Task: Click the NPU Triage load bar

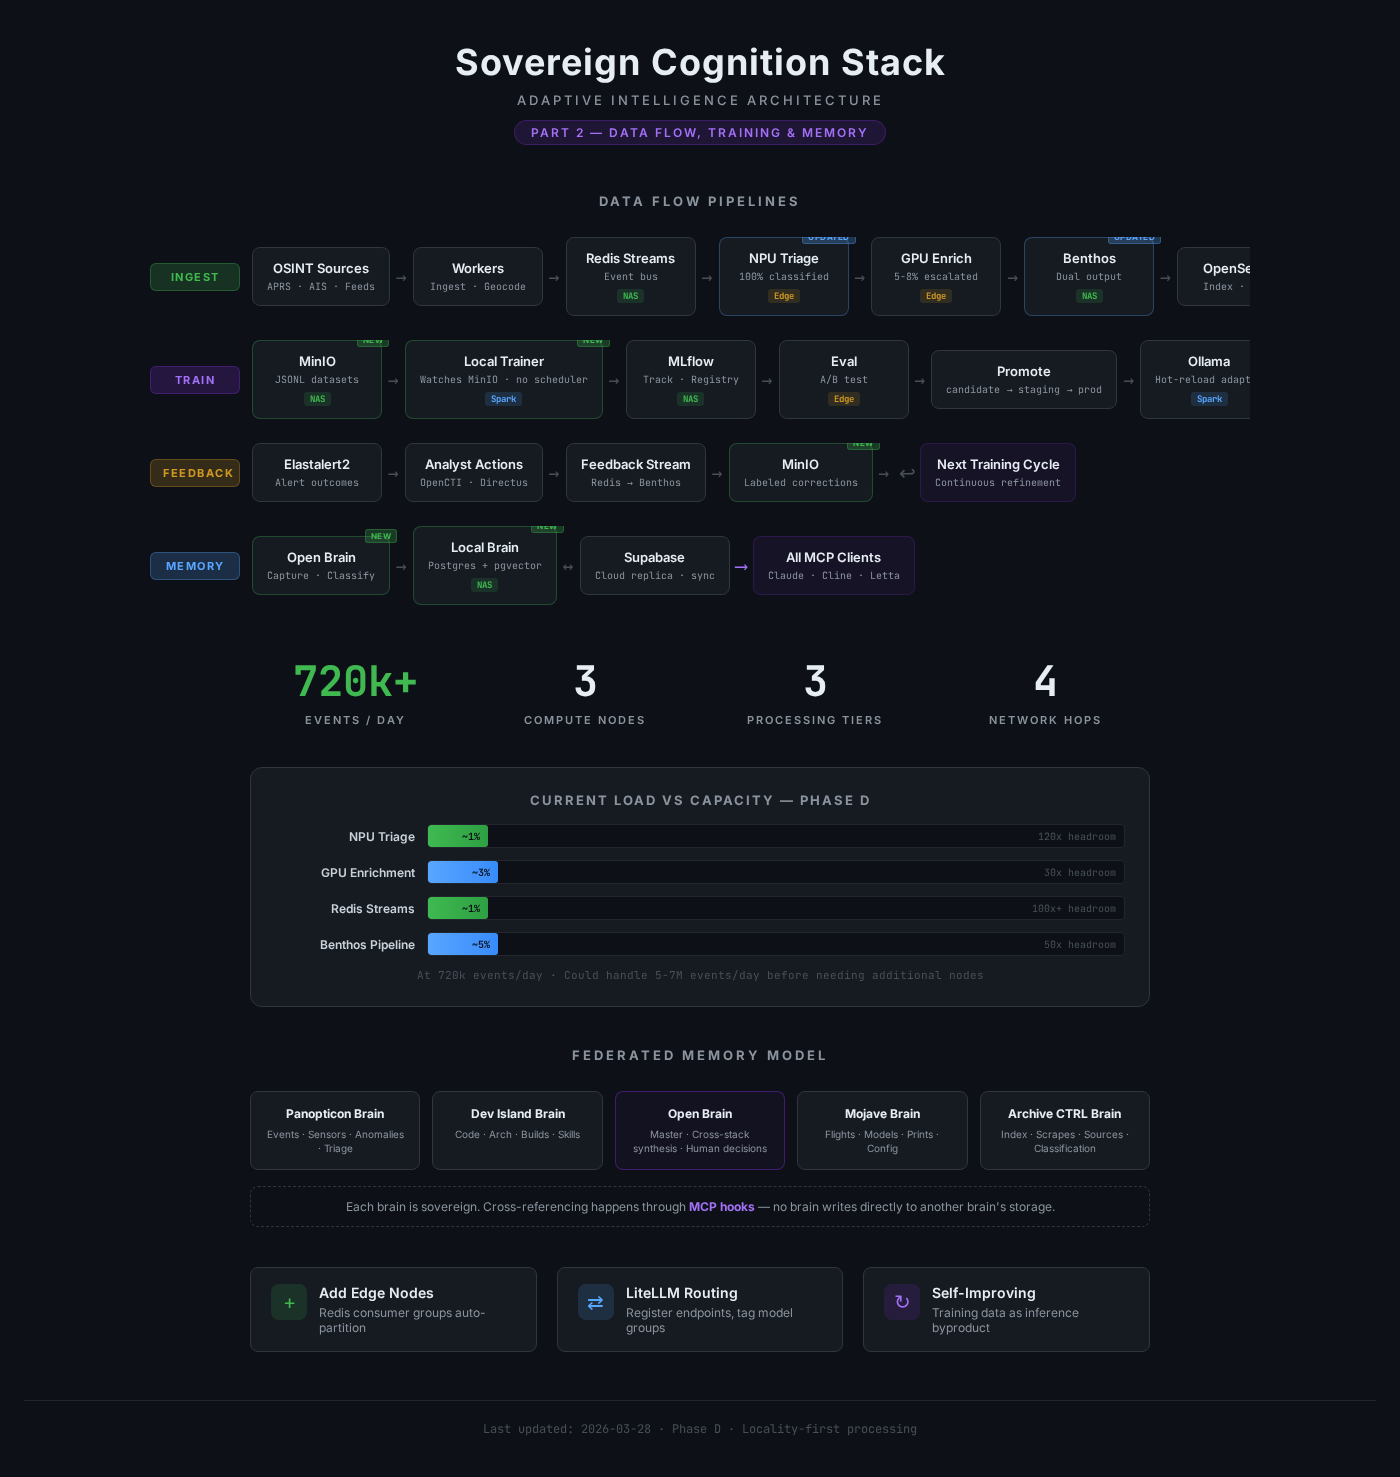Action: (x=776, y=836)
